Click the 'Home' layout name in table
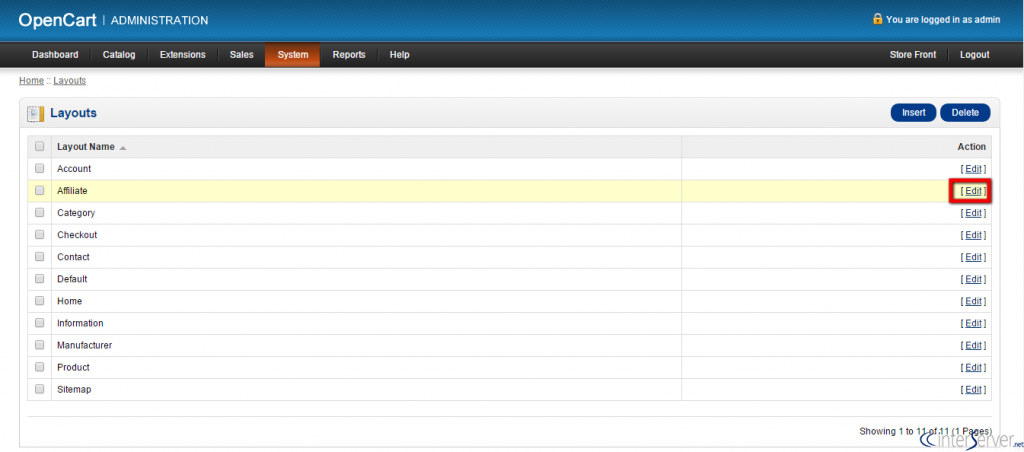Image resolution: width=1024 pixels, height=452 pixels. coord(69,301)
